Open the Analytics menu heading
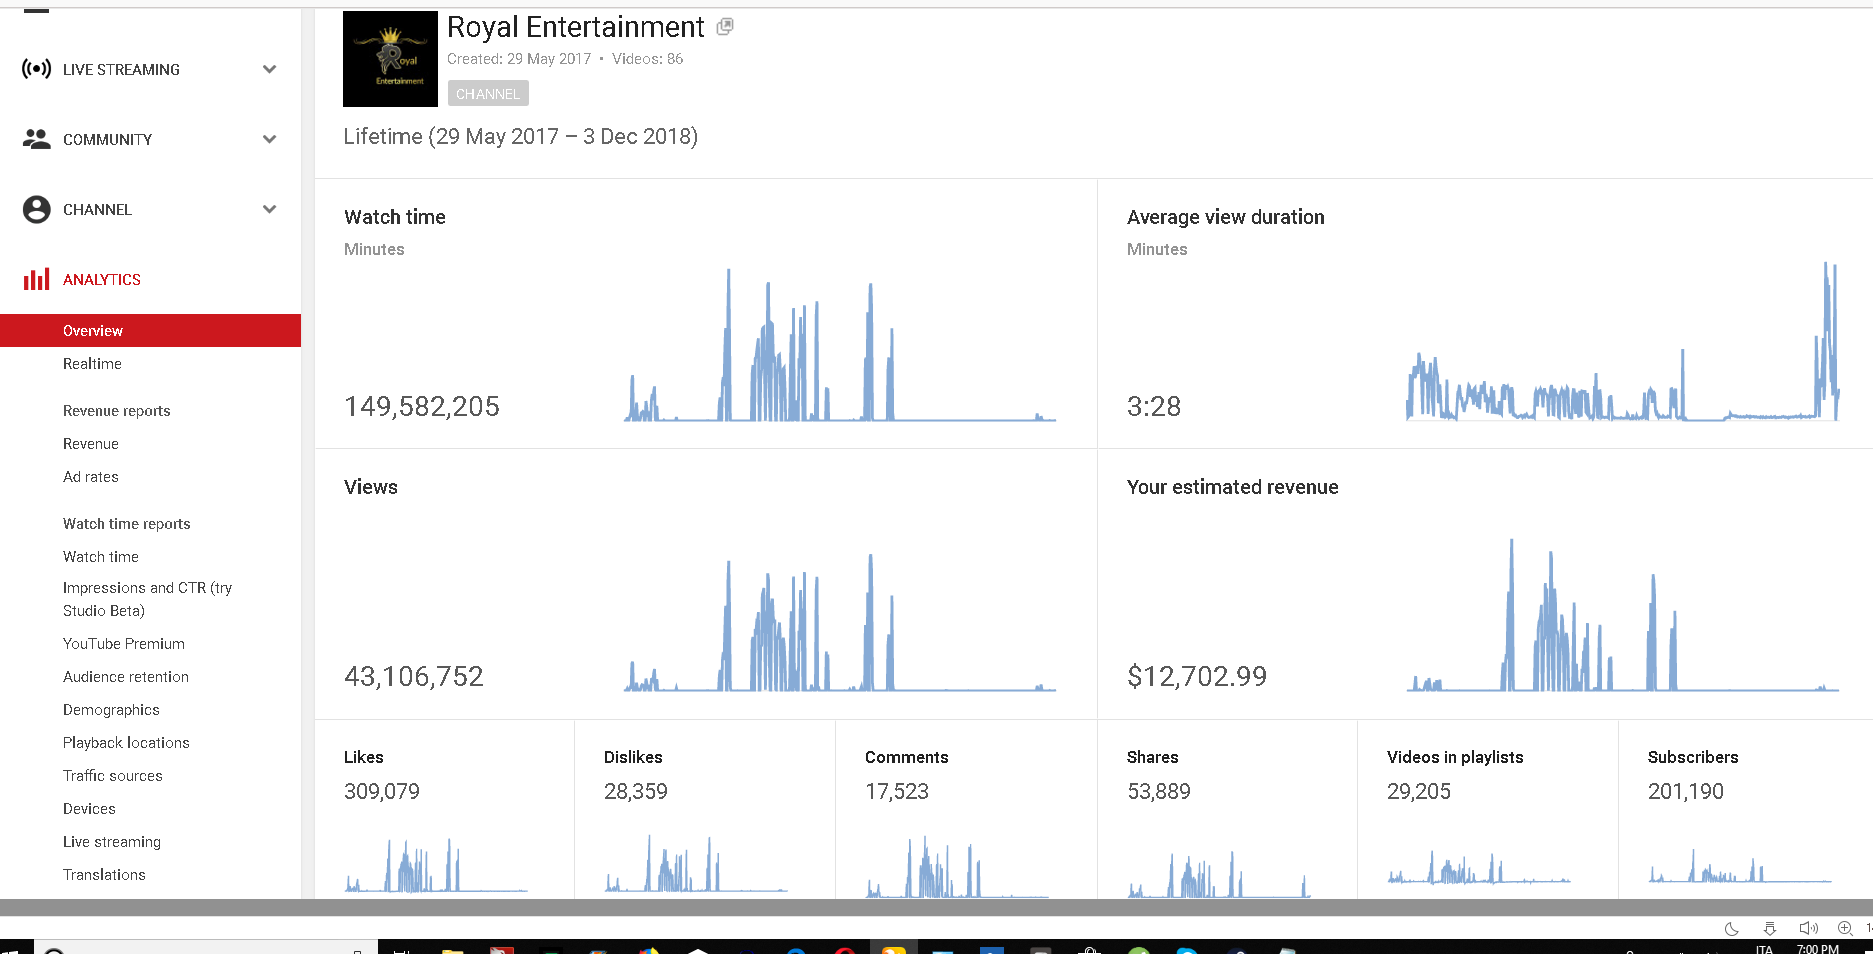1873x954 pixels. point(102,280)
